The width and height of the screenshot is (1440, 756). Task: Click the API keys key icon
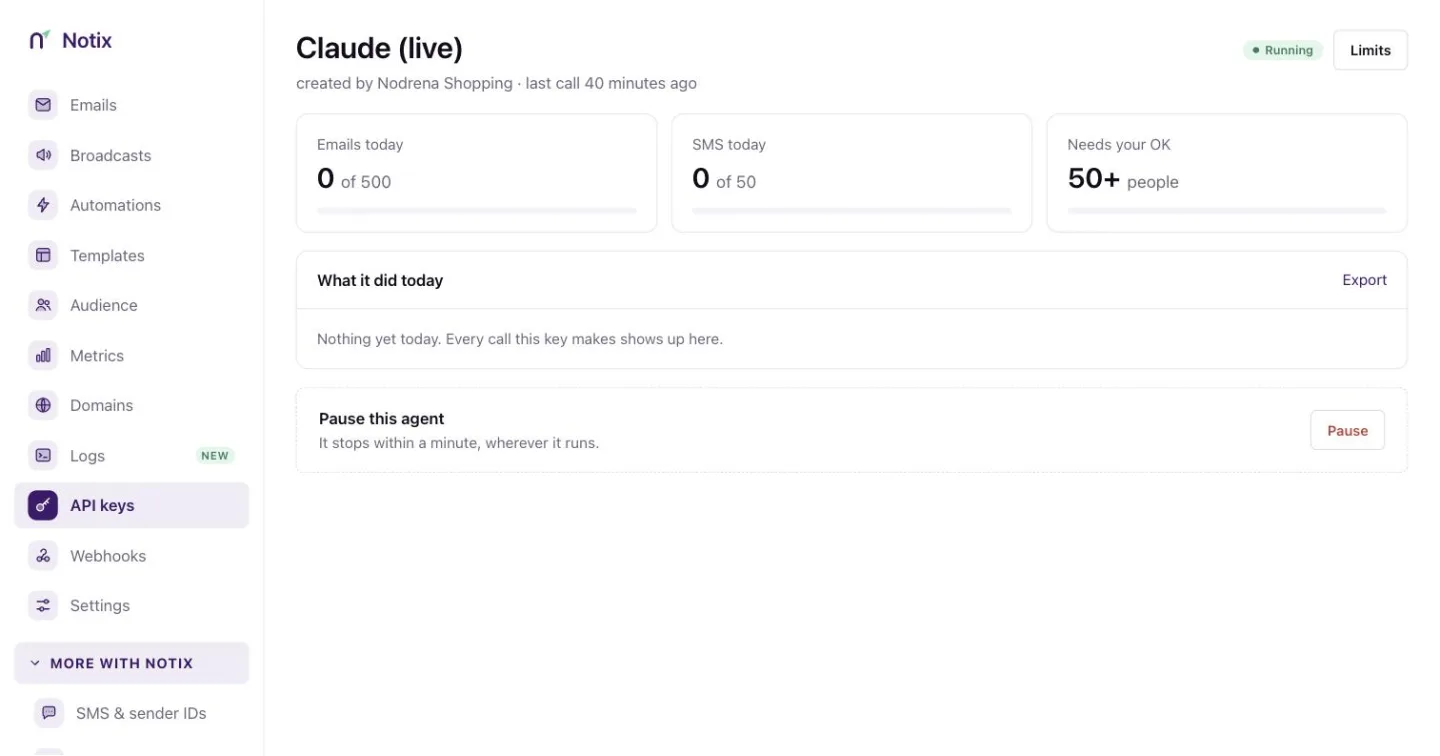click(x=43, y=505)
